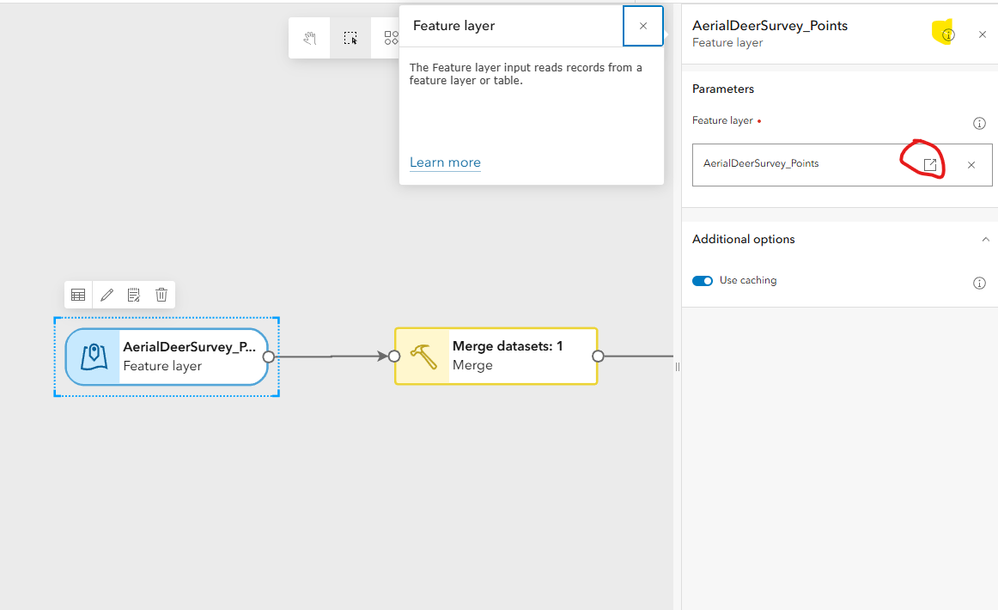Click the AerialDeerSurvey_Points feature layer input field
This screenshot has height=610, width=998.
[790, 164]
